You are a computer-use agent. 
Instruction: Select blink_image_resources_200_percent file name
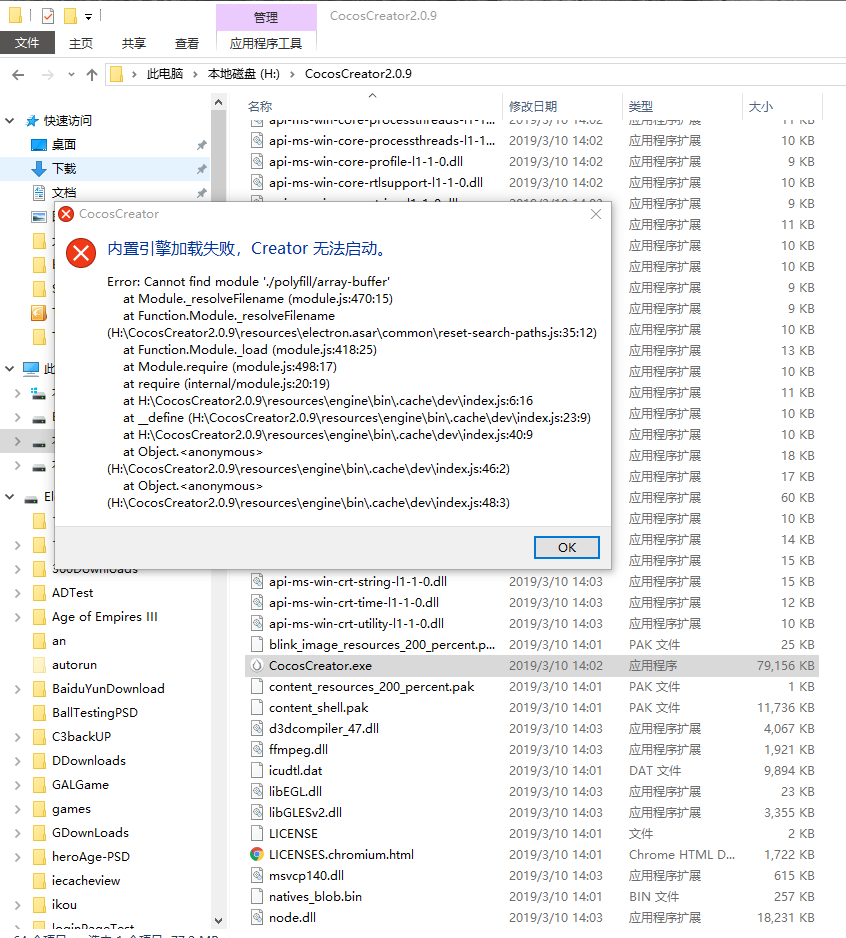pyautogui.click(x=382, y=644)
